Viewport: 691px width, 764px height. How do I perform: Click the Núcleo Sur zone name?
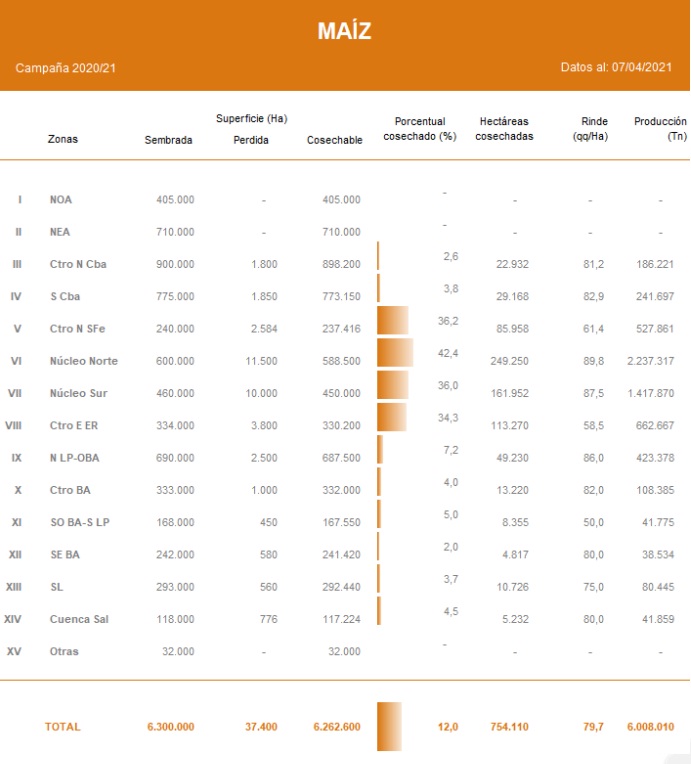pos(79,394)
